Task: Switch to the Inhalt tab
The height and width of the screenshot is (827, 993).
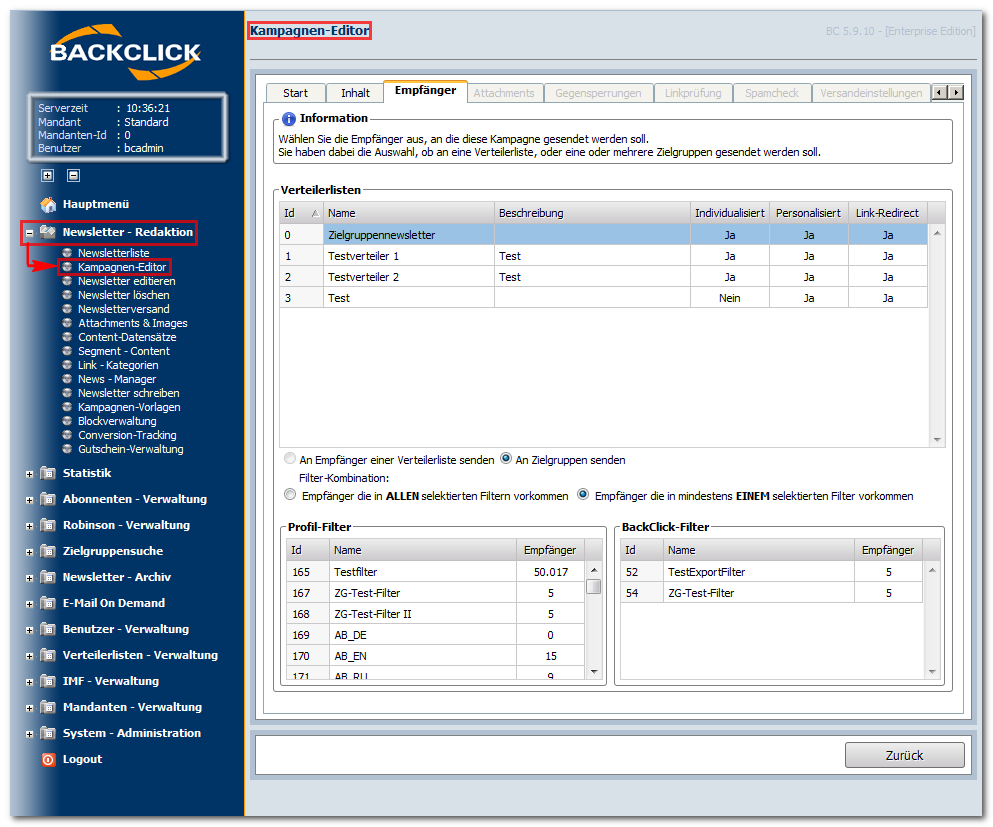Action: (355, 93)
